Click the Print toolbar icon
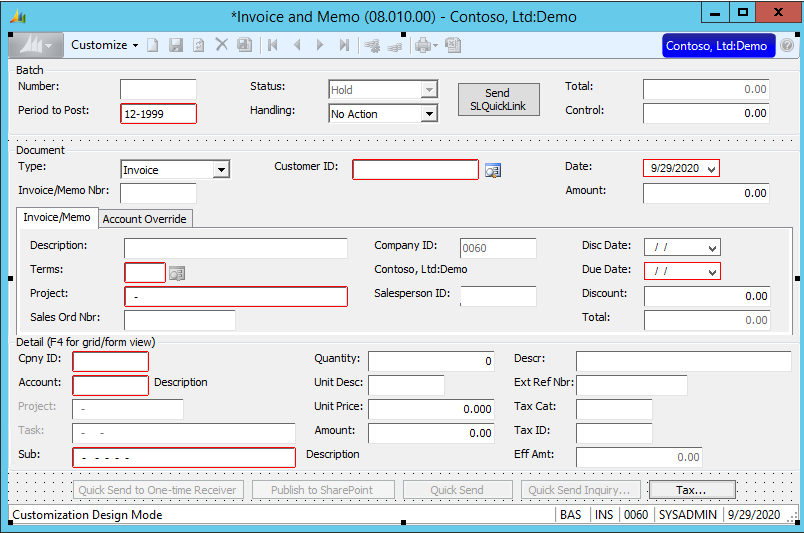Viewport: 804px width, 533px height. pyautogui.click(x=423, y=45)
